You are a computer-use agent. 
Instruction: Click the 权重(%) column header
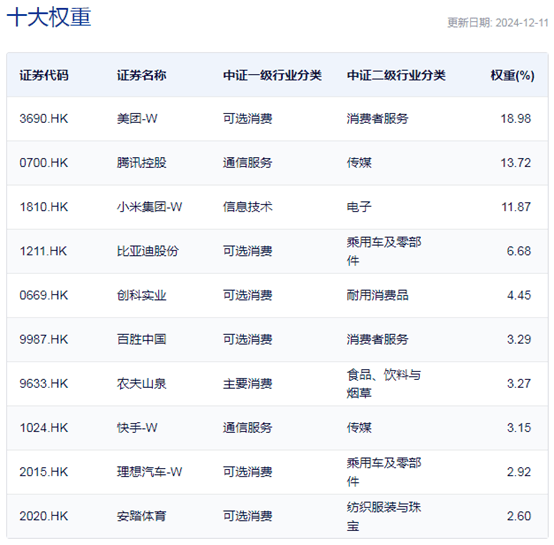(x=512, y=75)
